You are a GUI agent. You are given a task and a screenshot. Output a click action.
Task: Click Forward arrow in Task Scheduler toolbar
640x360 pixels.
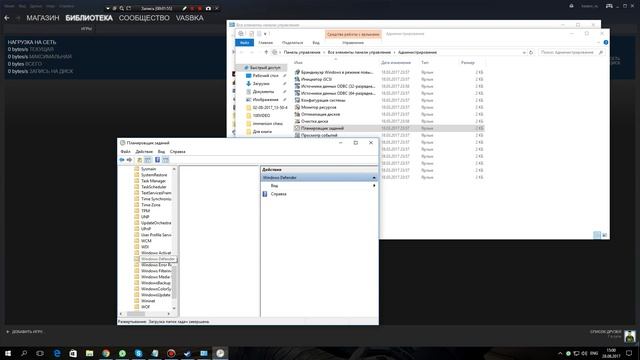129,160
